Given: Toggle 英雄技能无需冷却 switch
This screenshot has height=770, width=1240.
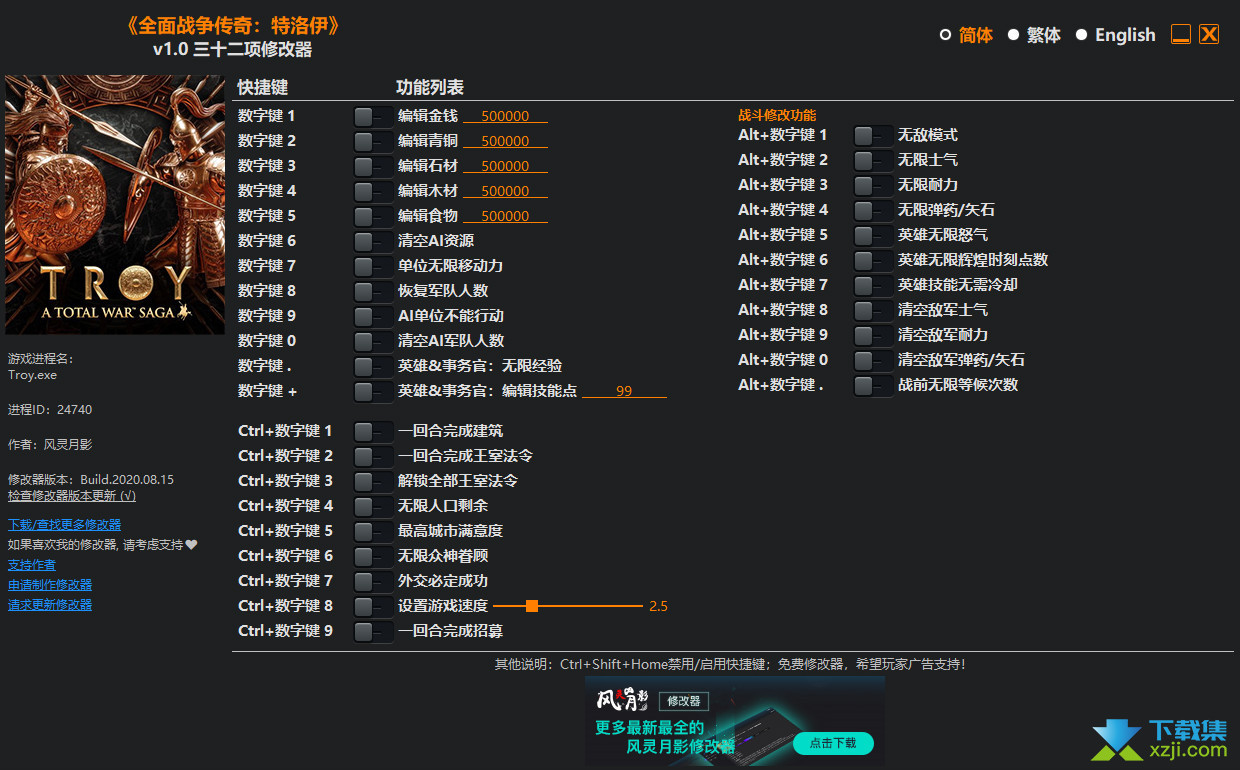Looking at the screenshot, I should point(872,285).
